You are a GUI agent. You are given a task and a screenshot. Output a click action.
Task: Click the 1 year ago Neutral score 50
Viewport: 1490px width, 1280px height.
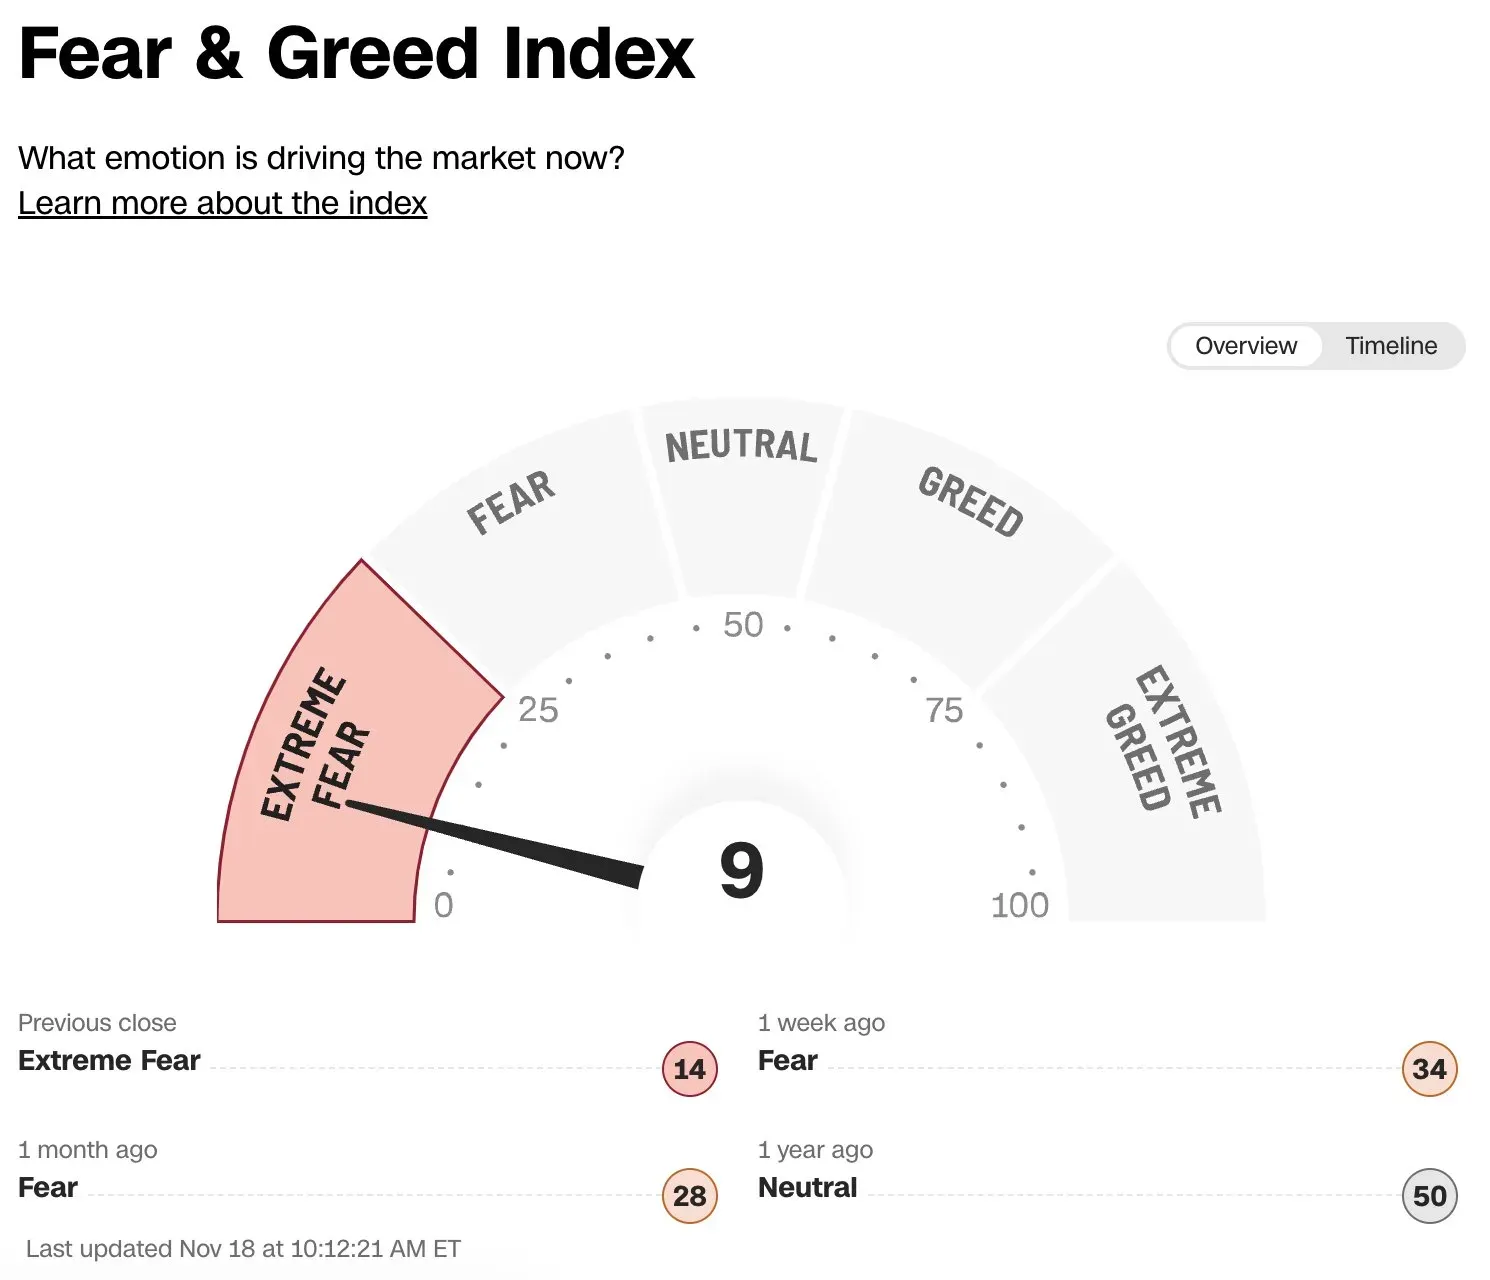[x=1429, y=1196]
